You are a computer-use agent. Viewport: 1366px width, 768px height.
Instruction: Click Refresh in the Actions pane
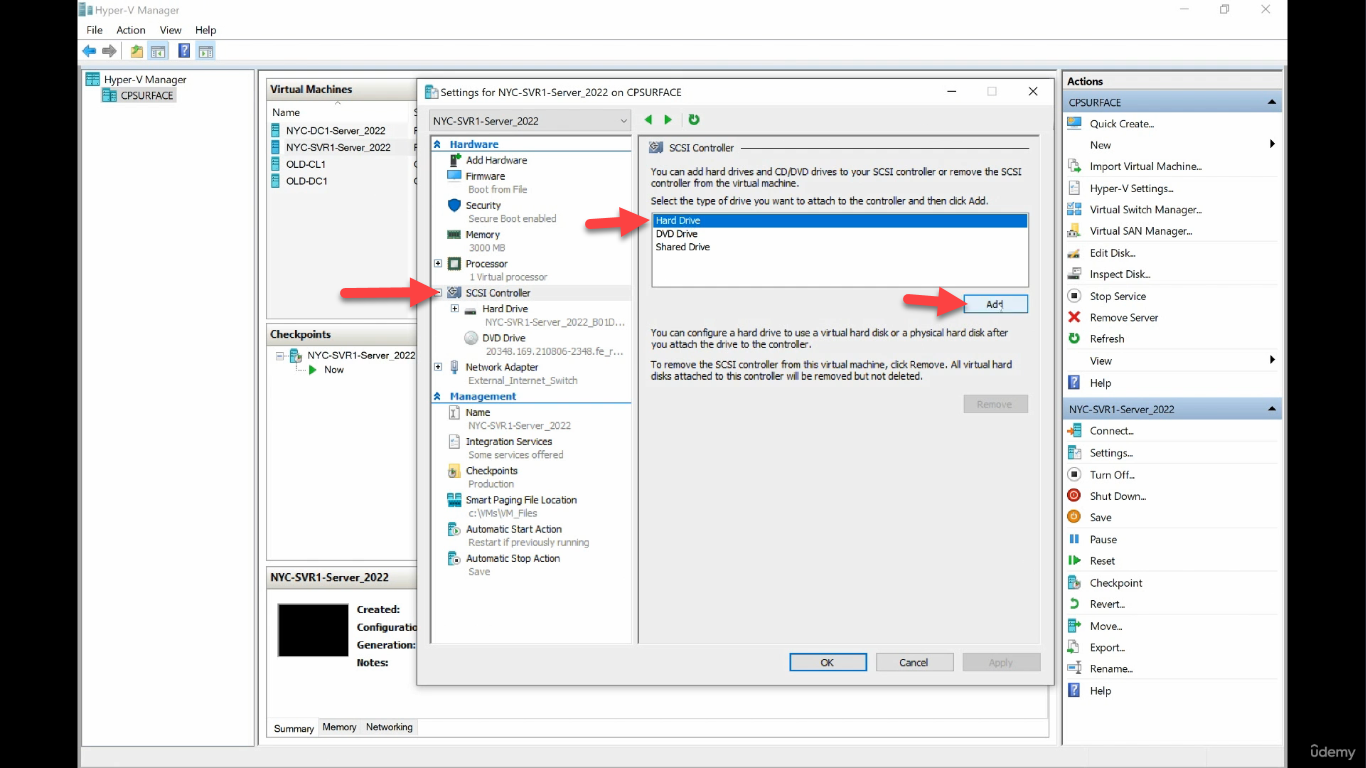1107,339
